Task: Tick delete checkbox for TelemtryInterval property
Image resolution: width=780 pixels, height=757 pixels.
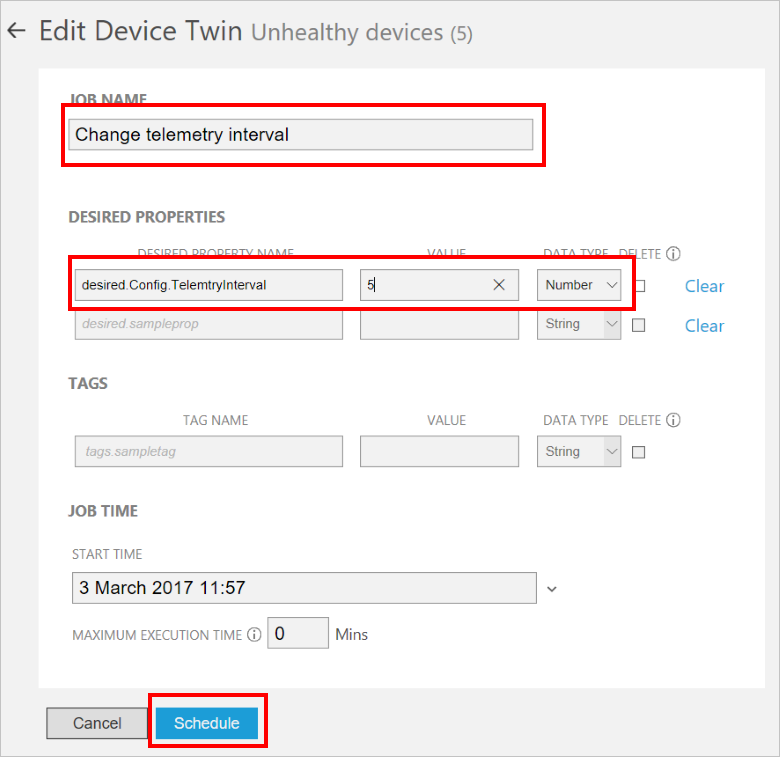Action: 640,286
